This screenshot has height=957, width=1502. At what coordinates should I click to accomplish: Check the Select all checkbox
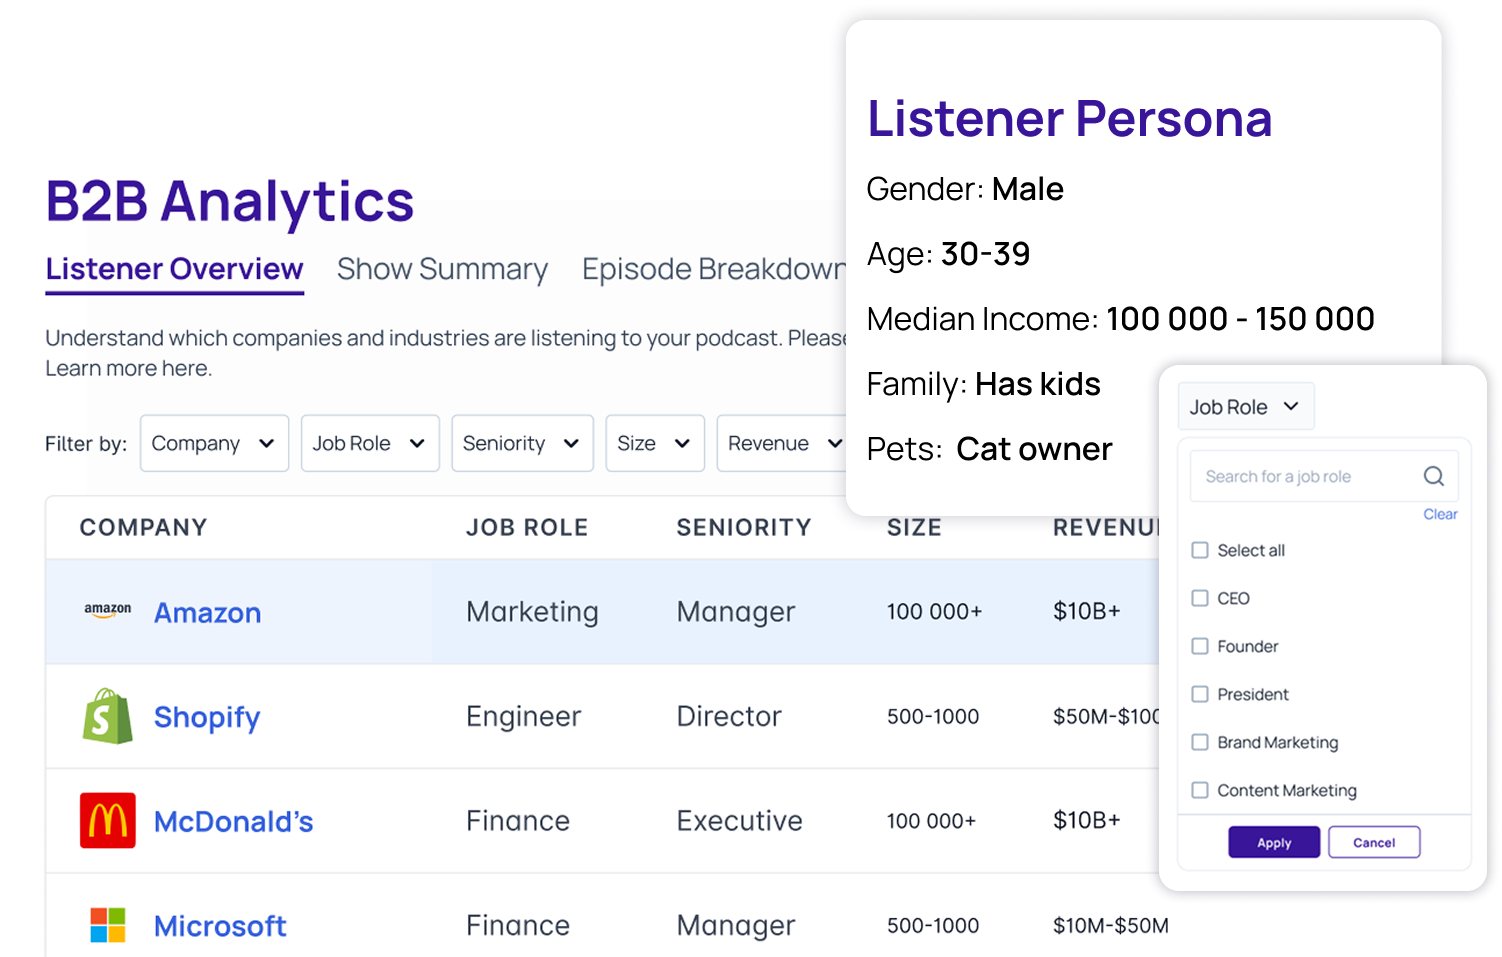pos(1200,550)
